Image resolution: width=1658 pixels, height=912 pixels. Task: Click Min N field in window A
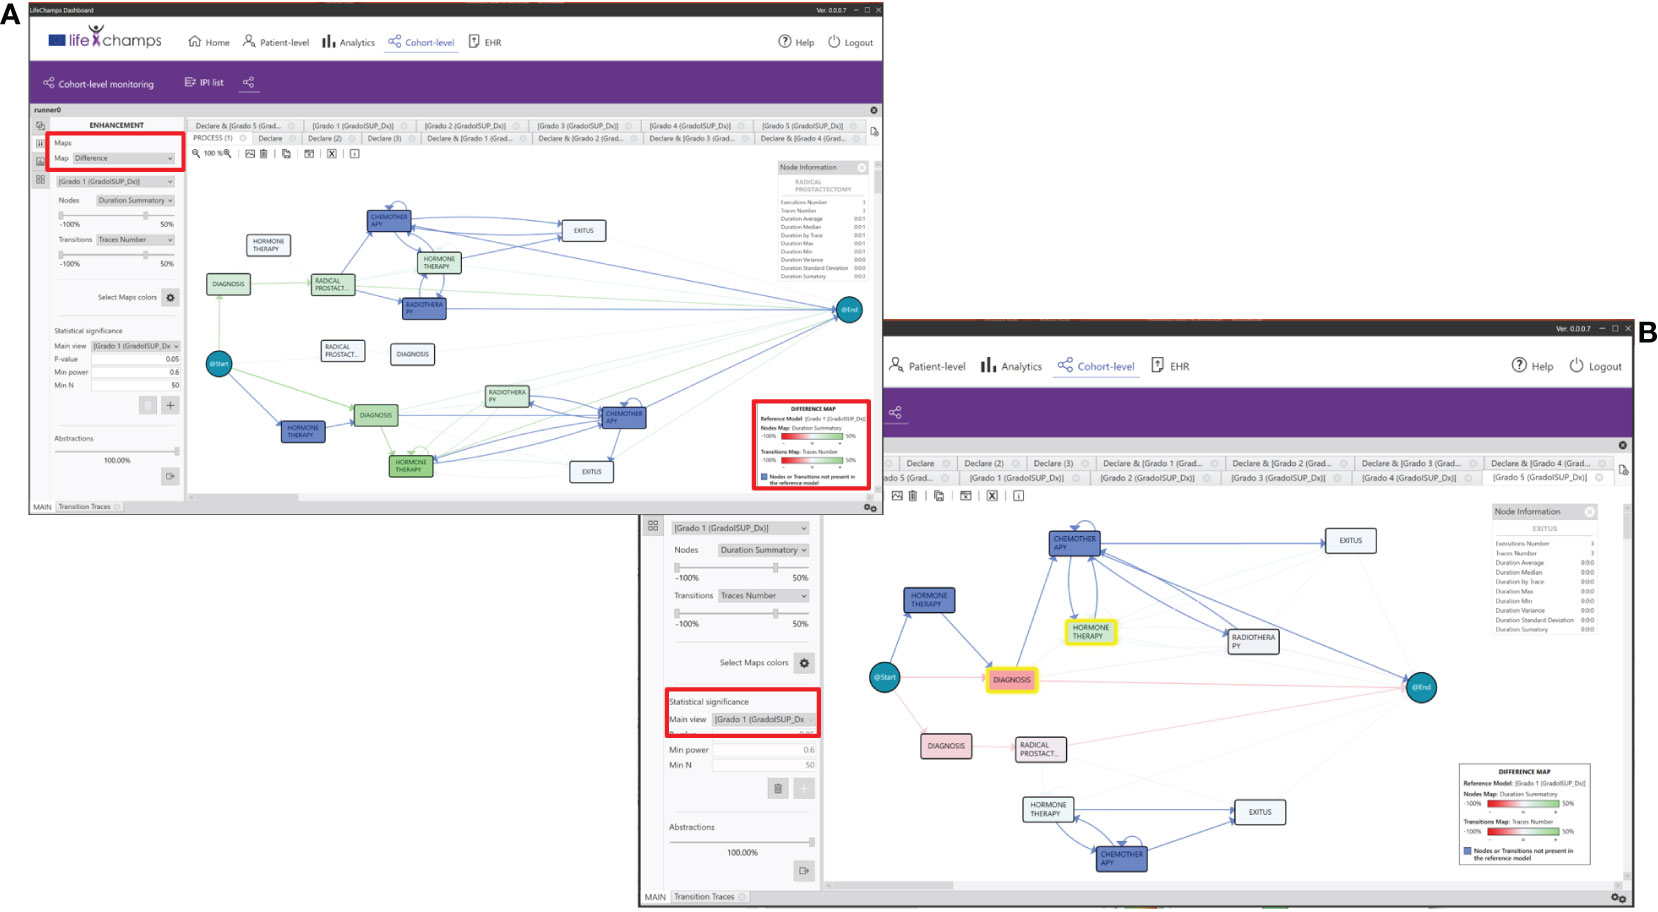(135, 385)
